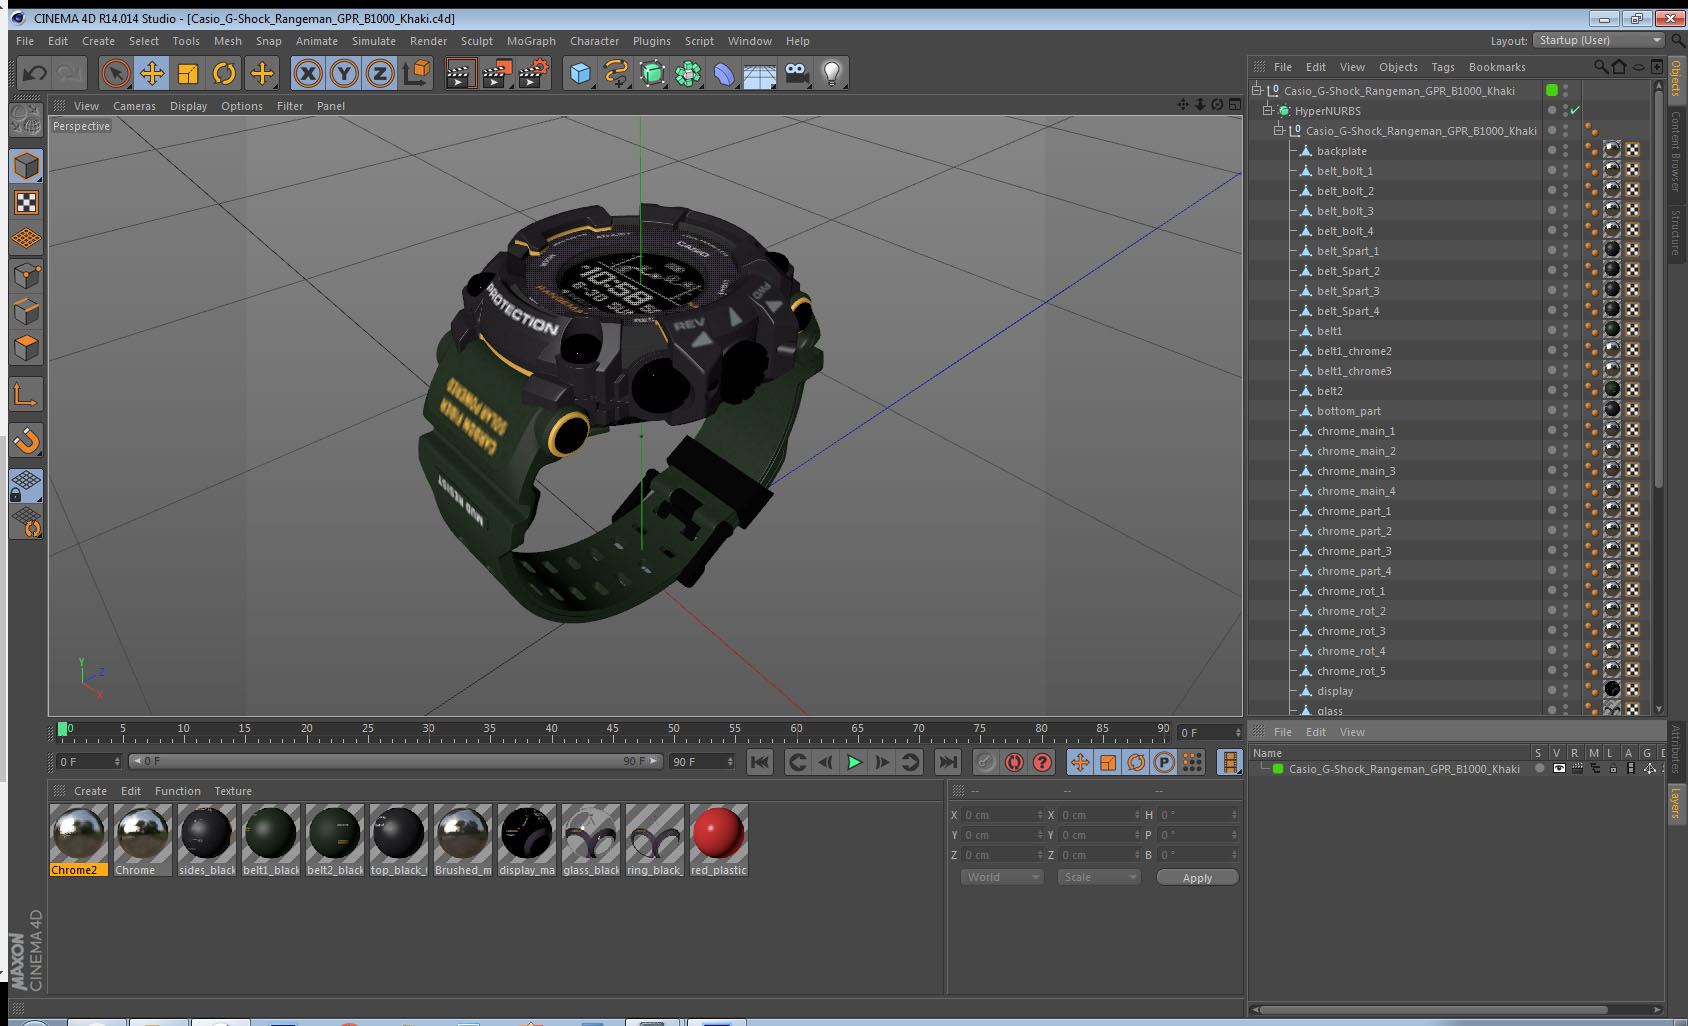Viewport: 1688px width, 1026px height.
Task: Select the belt1_black material swatch
Action: [270, 840]
